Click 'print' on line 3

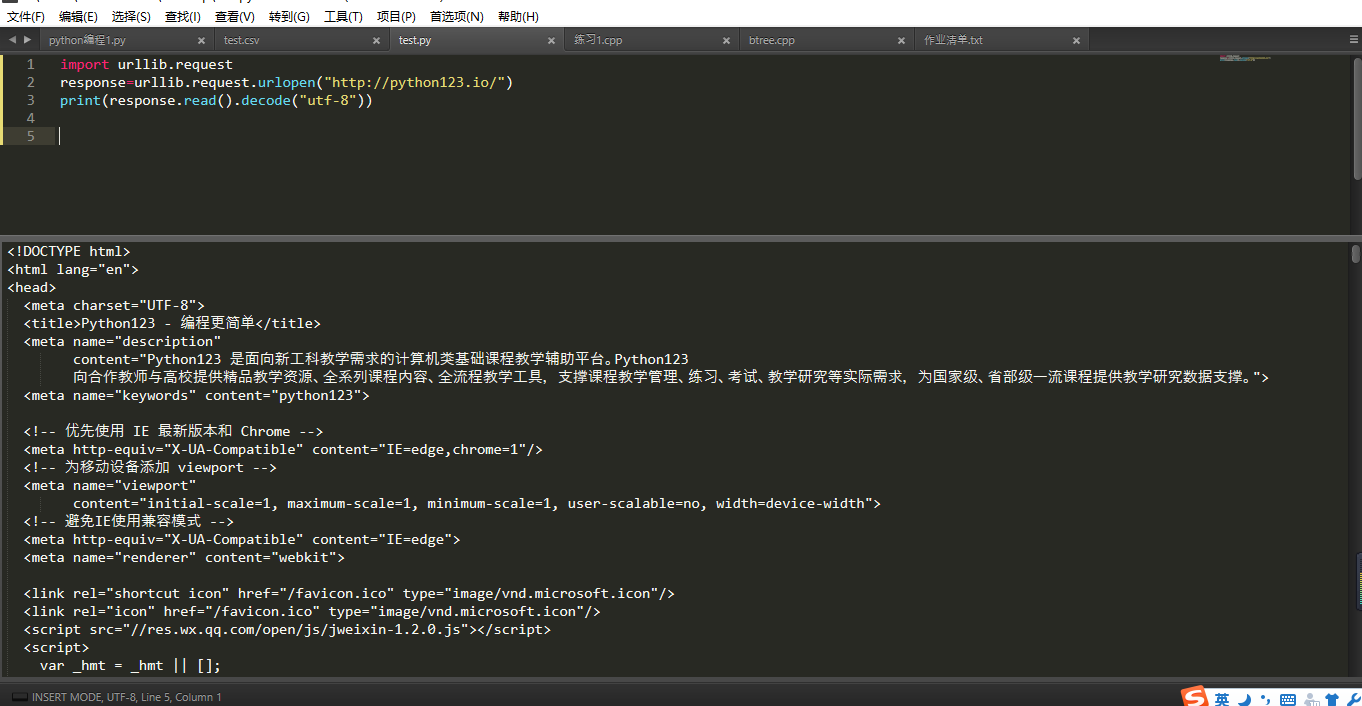pos(80,100)
